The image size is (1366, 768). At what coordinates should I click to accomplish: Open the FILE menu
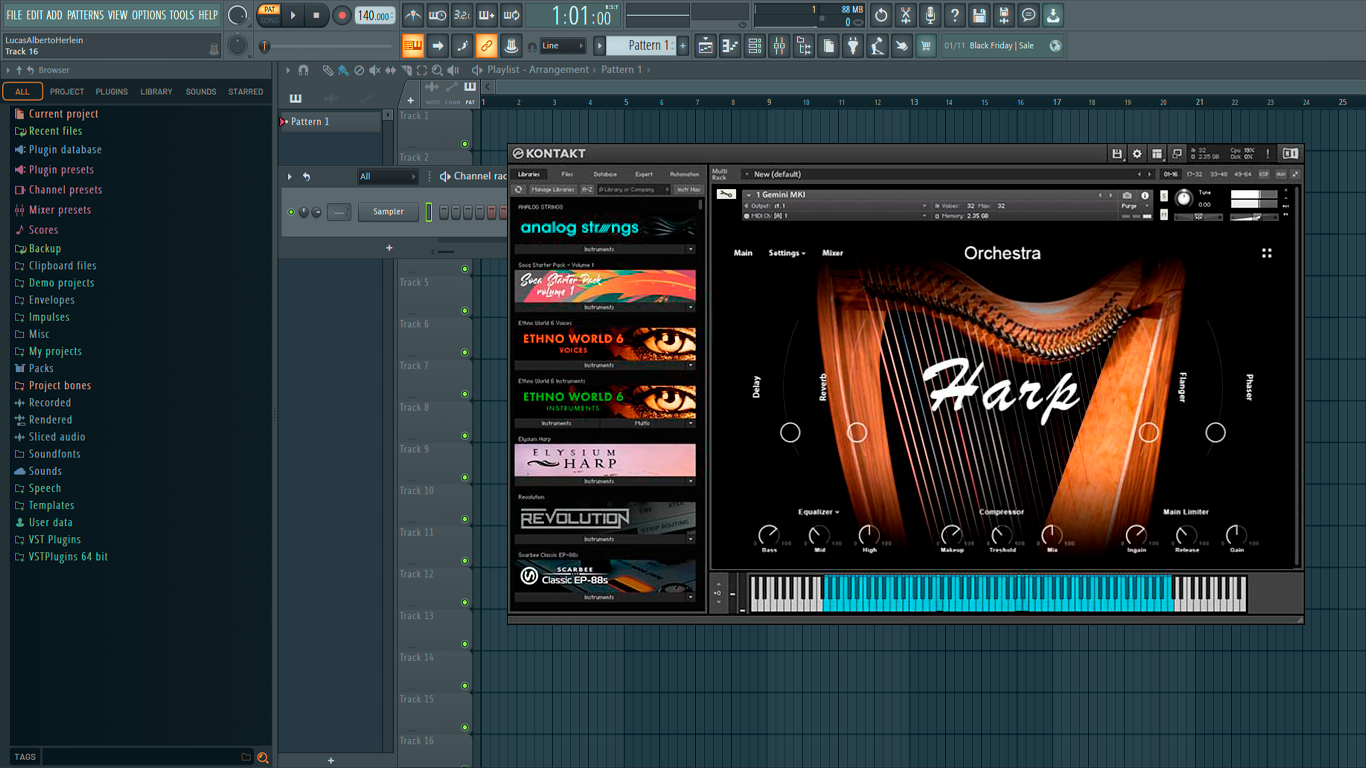[14, 15]
